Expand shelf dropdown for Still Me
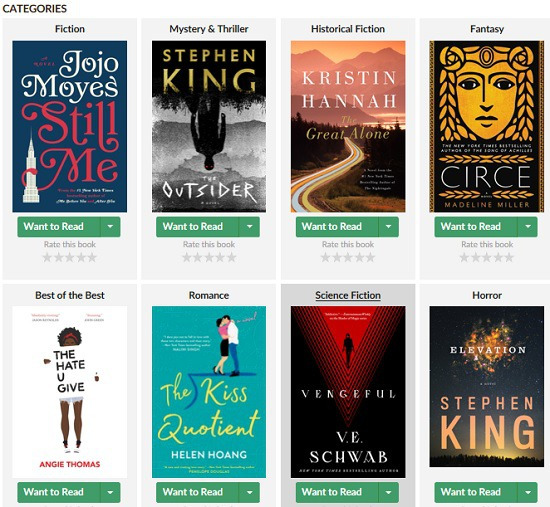This screenshot has width=550, height=507. pyautogui.click(x=110, y=227)
